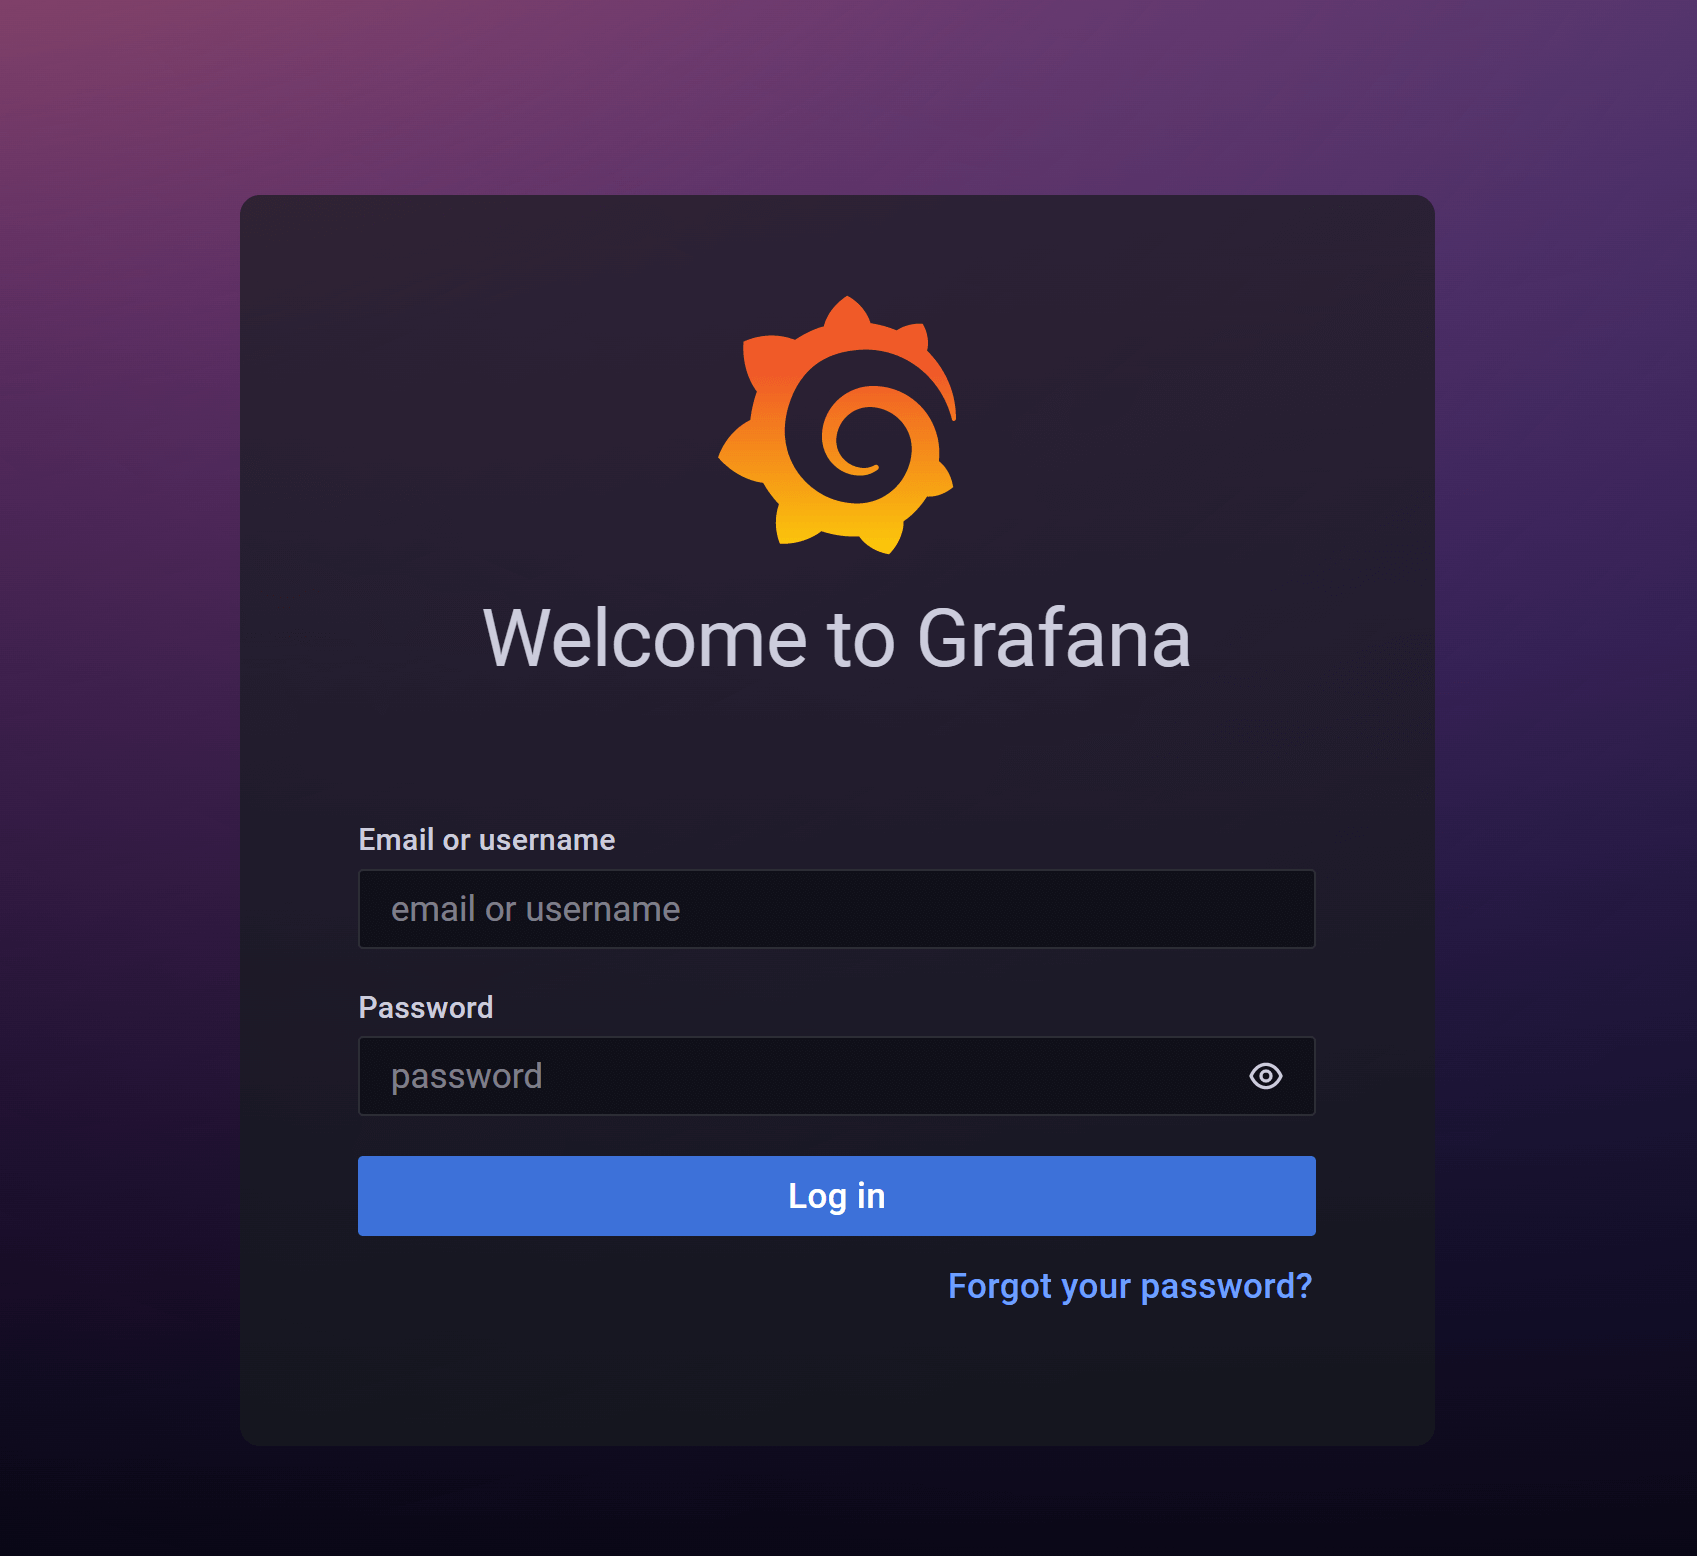Start password recovery via Forgot your password
1697x1556 pixels.
[x=1130, y=1286]
